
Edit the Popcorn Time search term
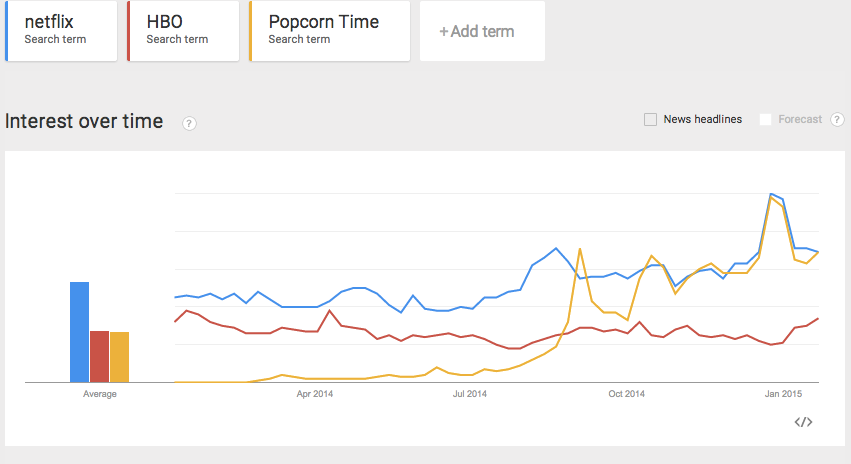[330, 31]
